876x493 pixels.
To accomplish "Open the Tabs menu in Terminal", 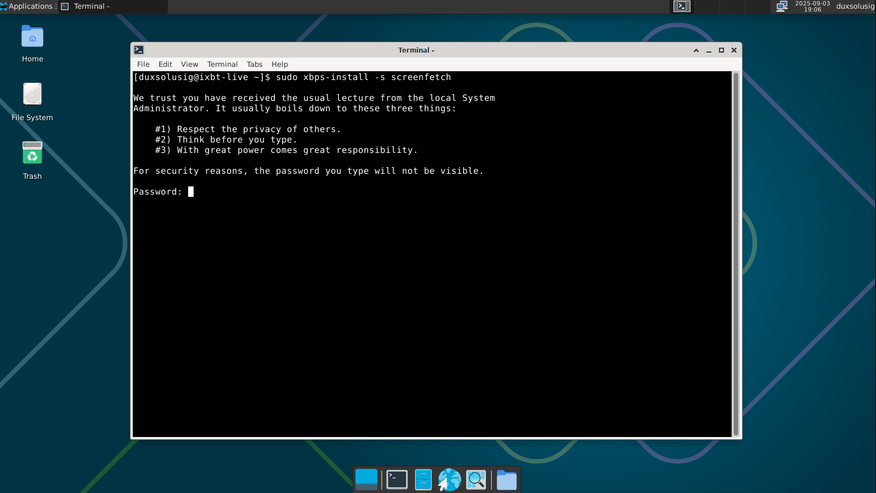I will [254, 64].
